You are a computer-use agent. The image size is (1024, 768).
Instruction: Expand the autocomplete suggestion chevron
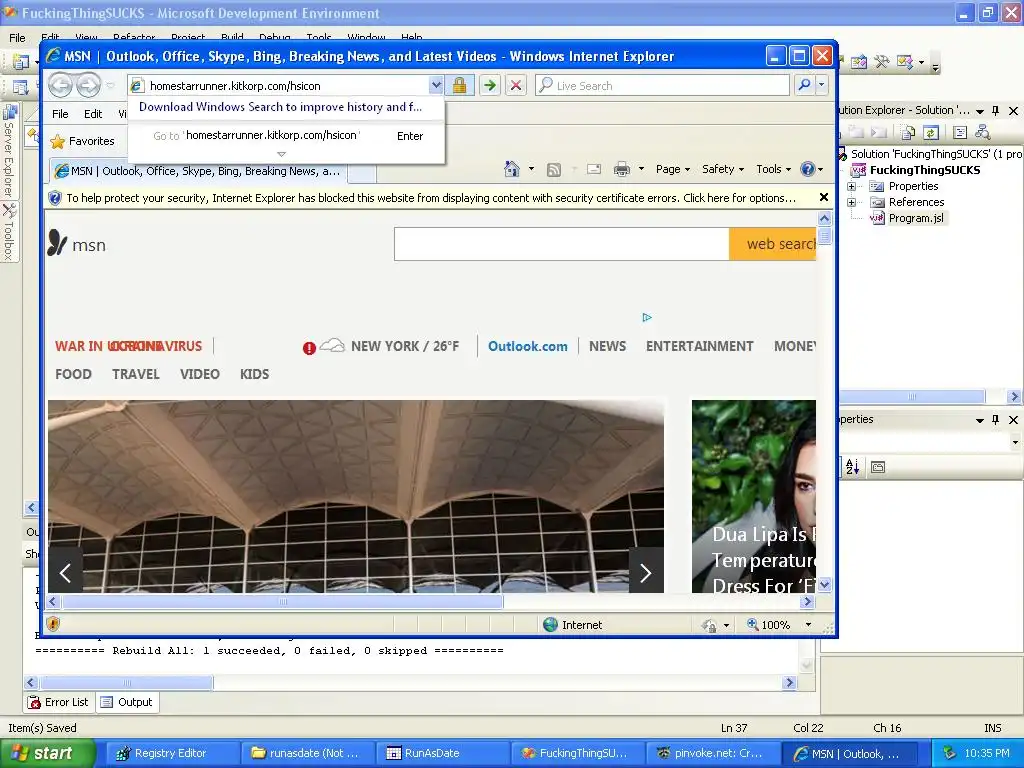coord(281,154)
